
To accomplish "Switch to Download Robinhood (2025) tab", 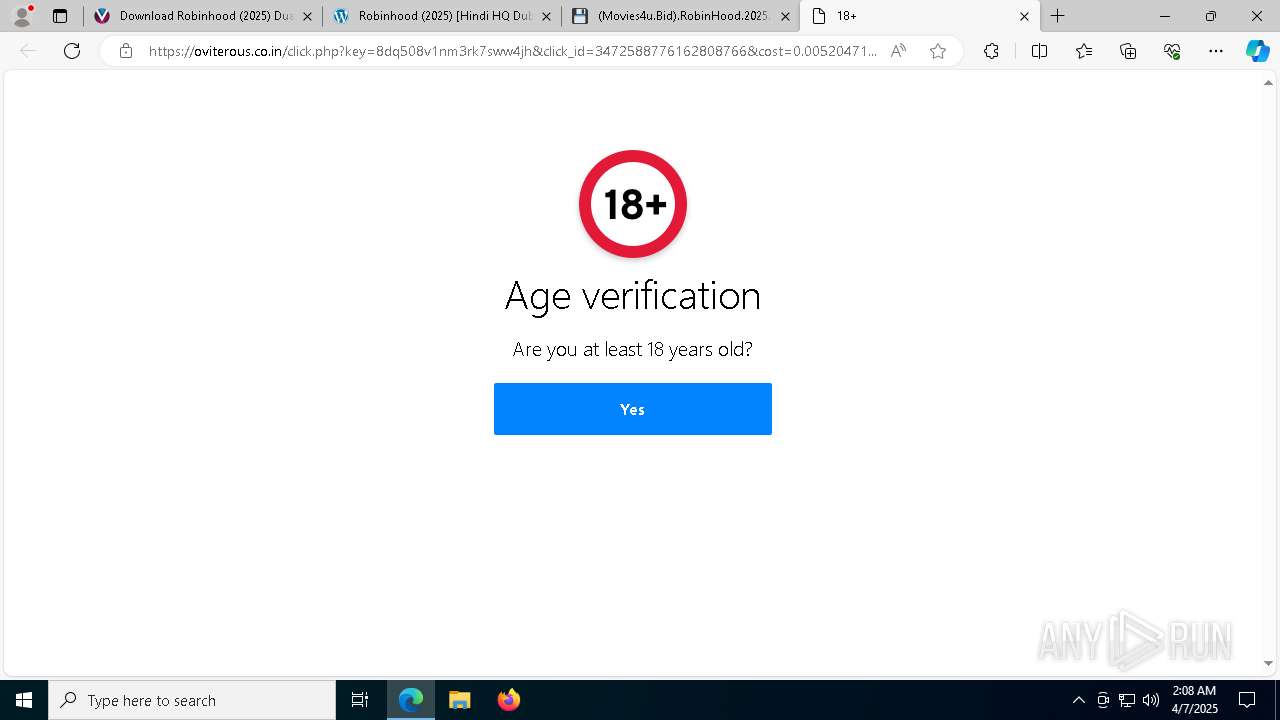I will coord(202,16).
